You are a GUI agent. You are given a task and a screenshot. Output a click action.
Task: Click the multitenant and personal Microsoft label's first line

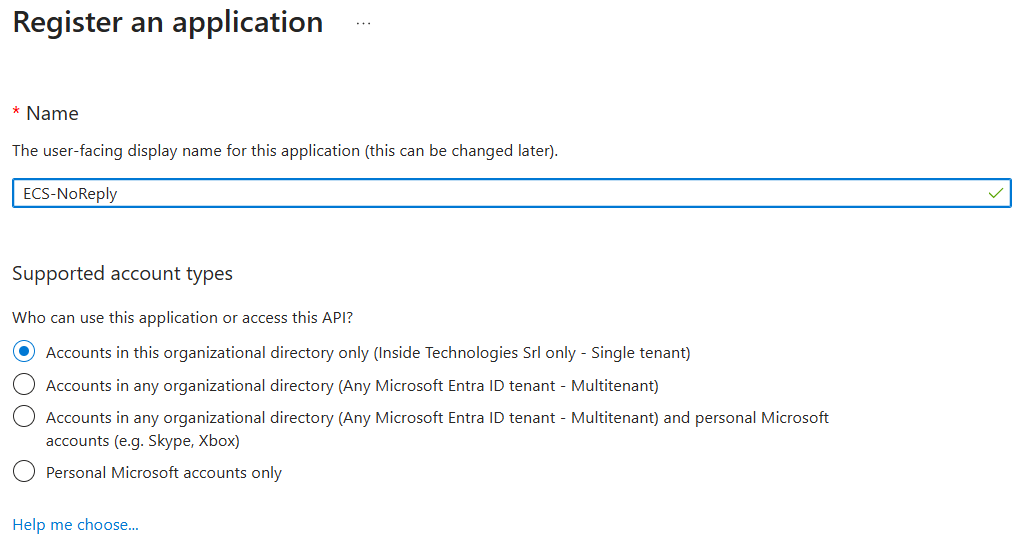437,418
